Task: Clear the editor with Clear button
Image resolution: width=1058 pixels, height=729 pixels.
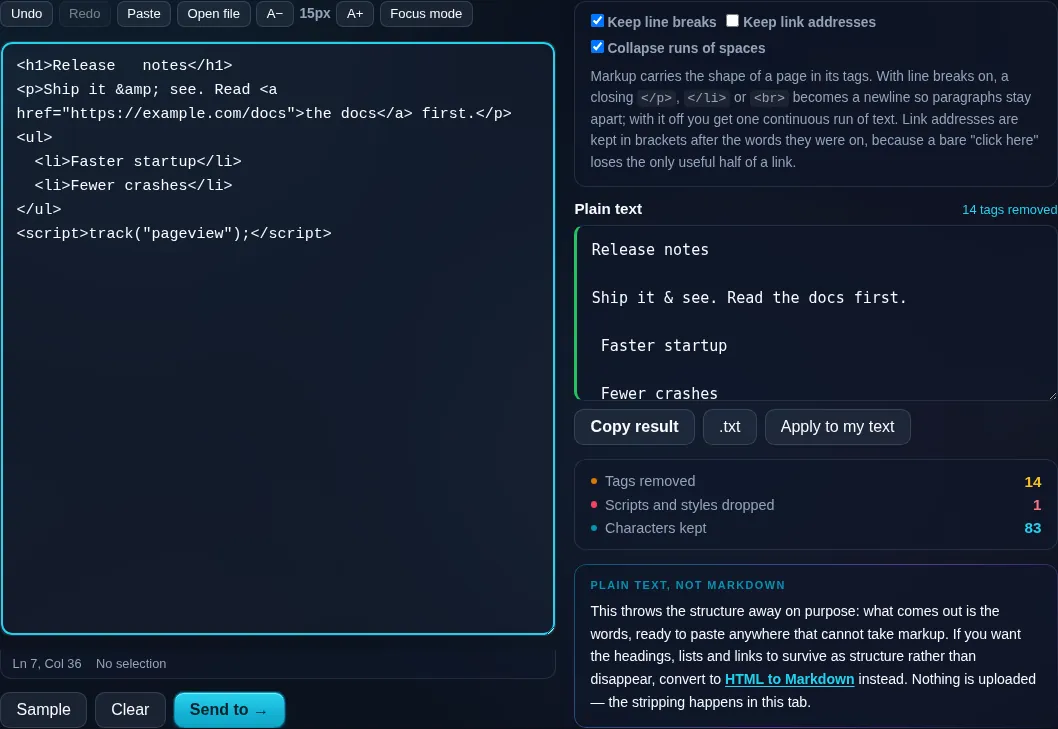Action: point(130,709)
